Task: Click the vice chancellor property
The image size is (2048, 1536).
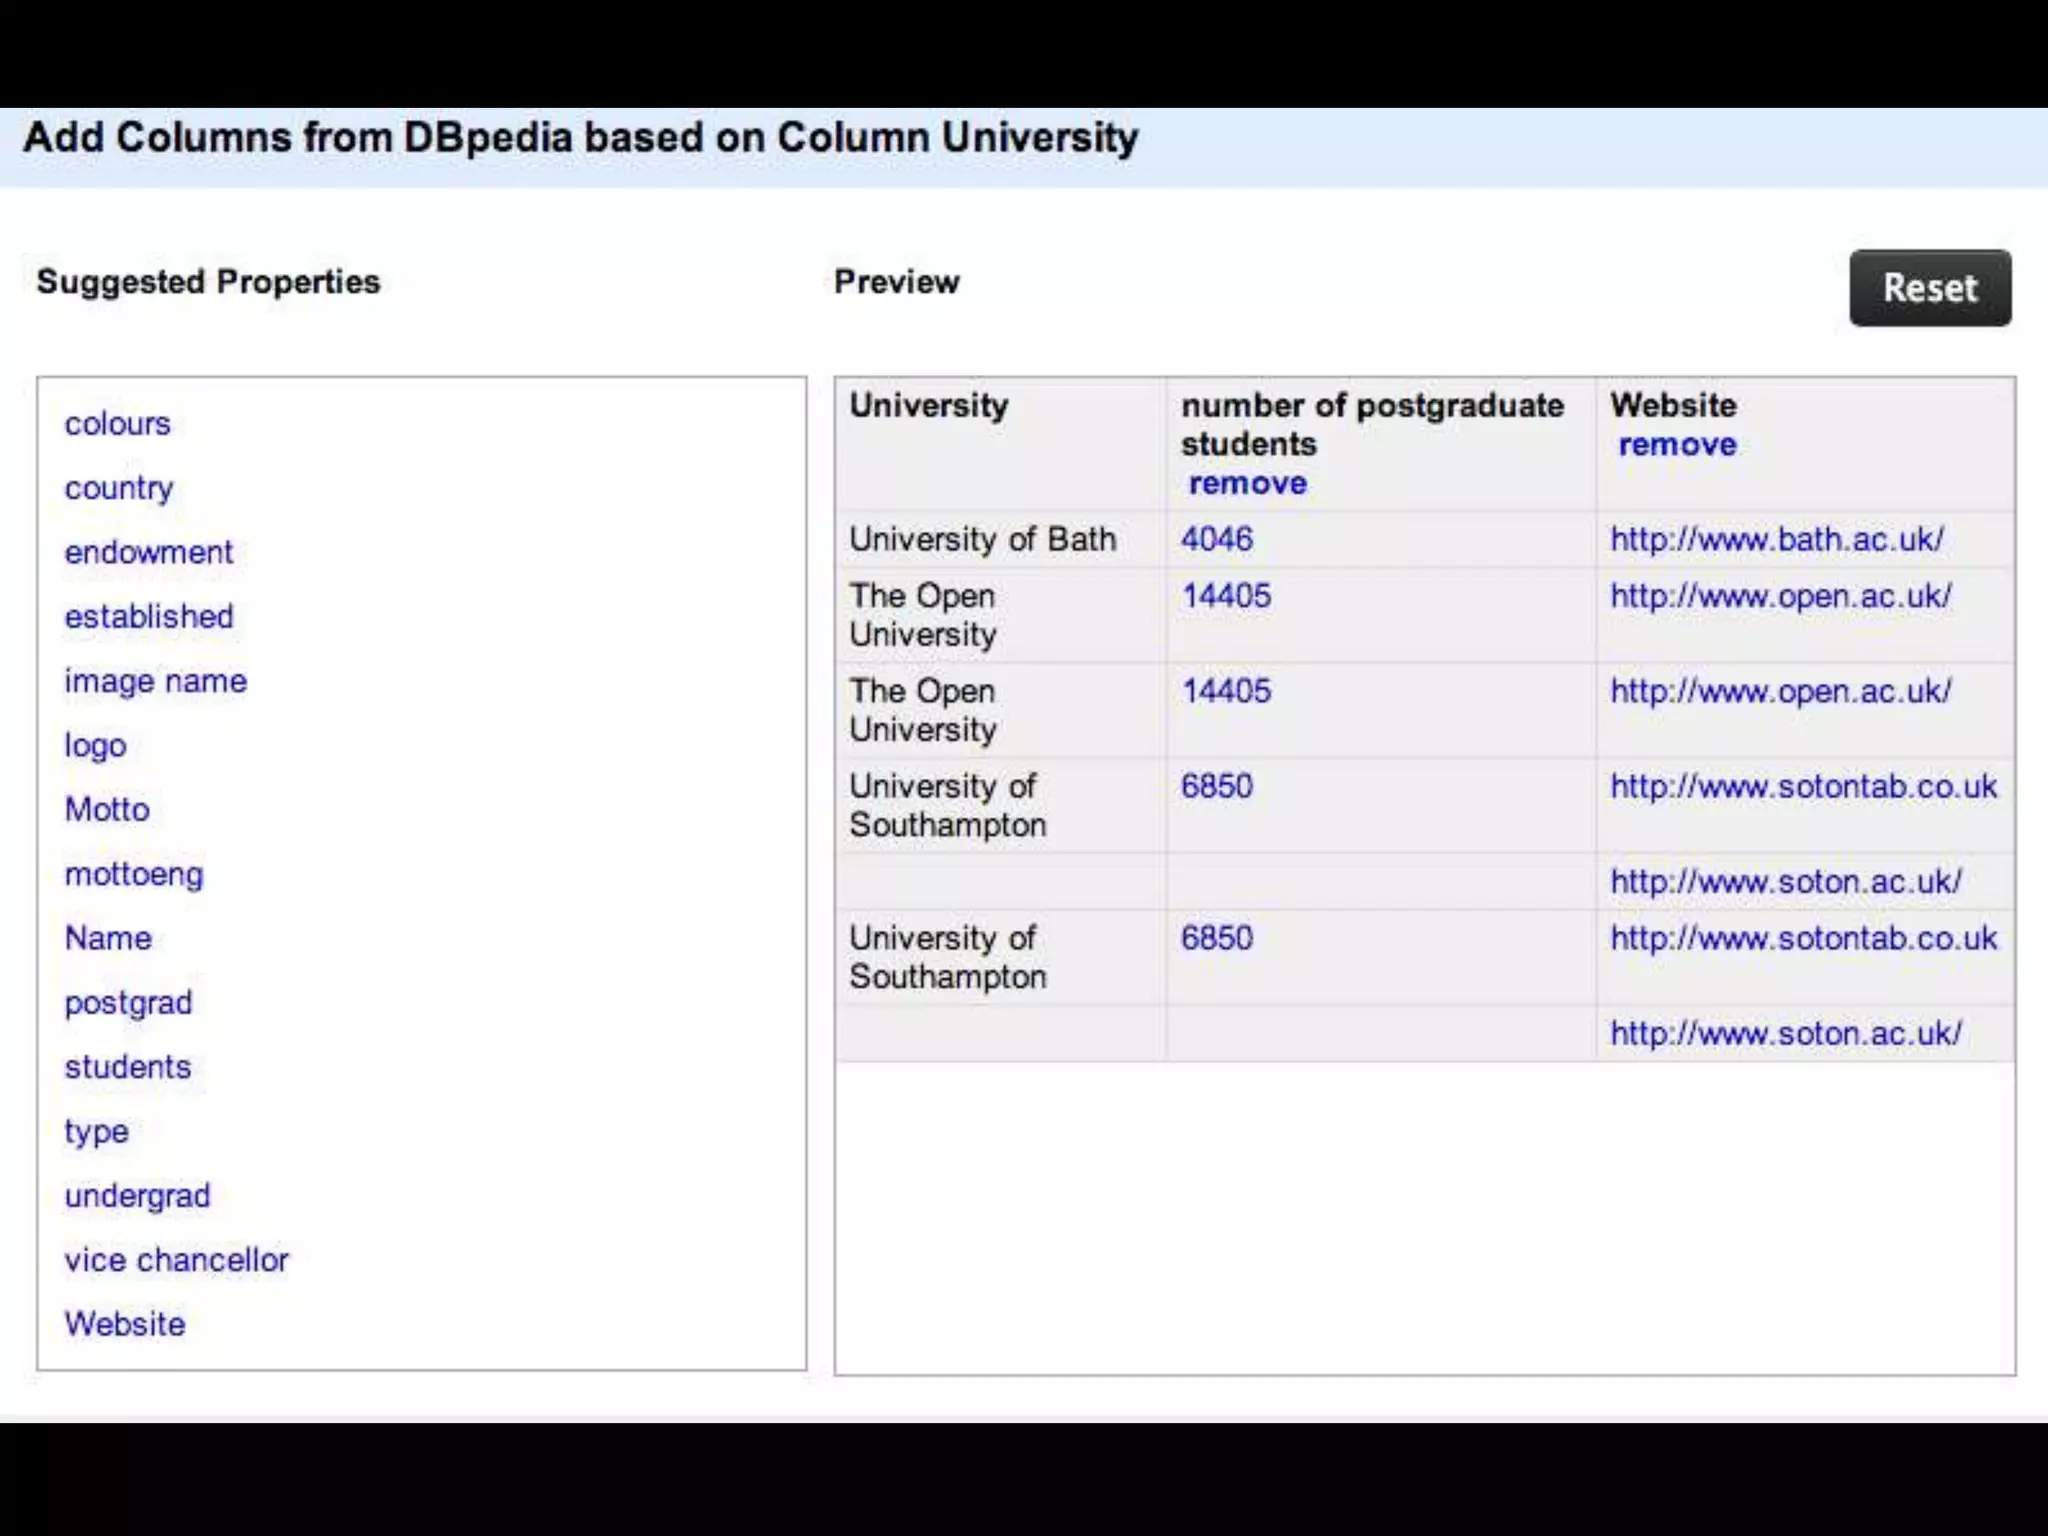Action: (176, 1260)
